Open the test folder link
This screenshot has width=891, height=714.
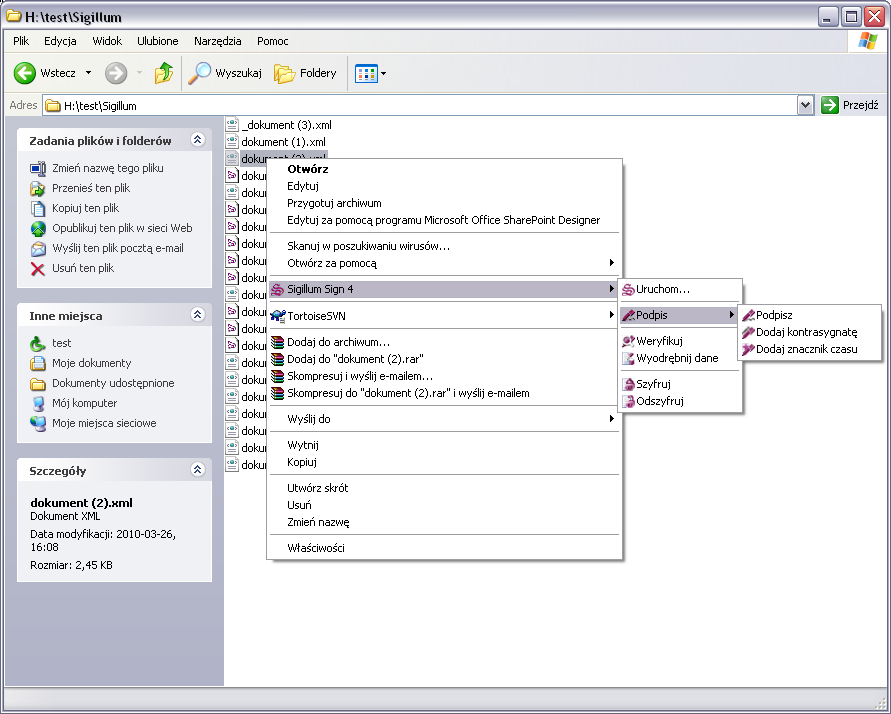(61, 343)
